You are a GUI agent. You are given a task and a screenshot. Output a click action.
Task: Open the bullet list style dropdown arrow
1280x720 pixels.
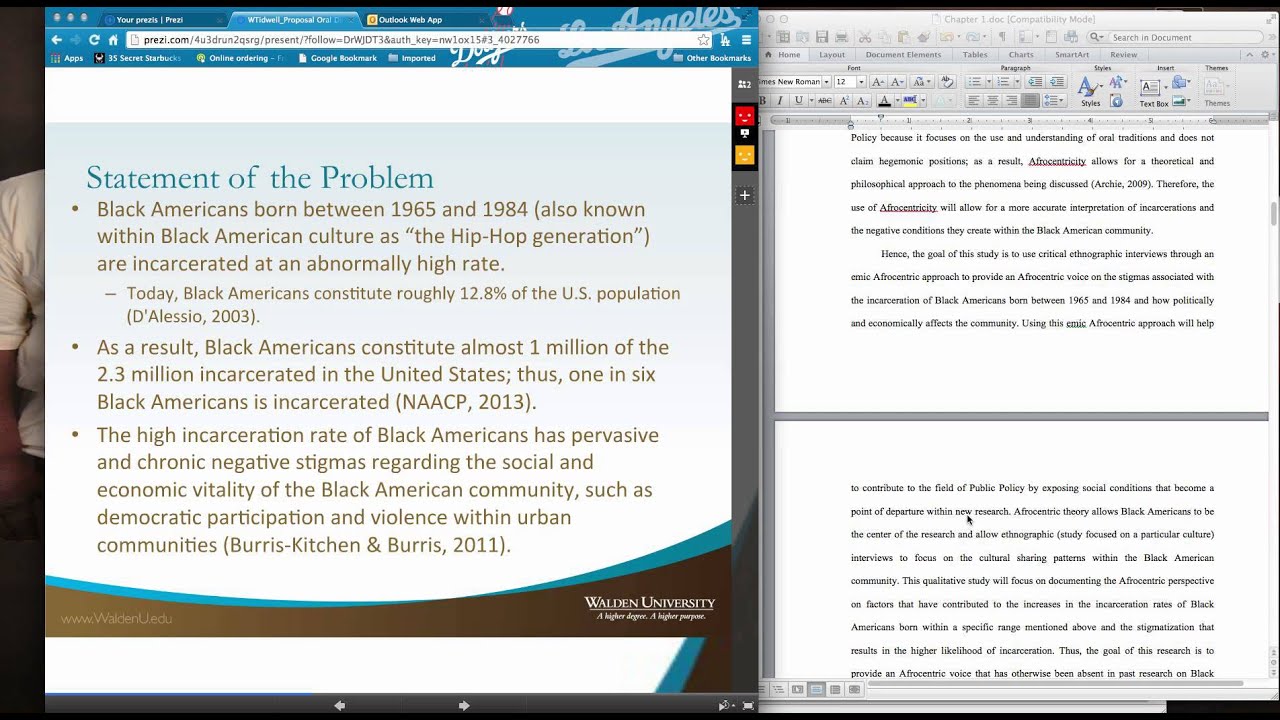pyautogui.click(x=988, y=82)
